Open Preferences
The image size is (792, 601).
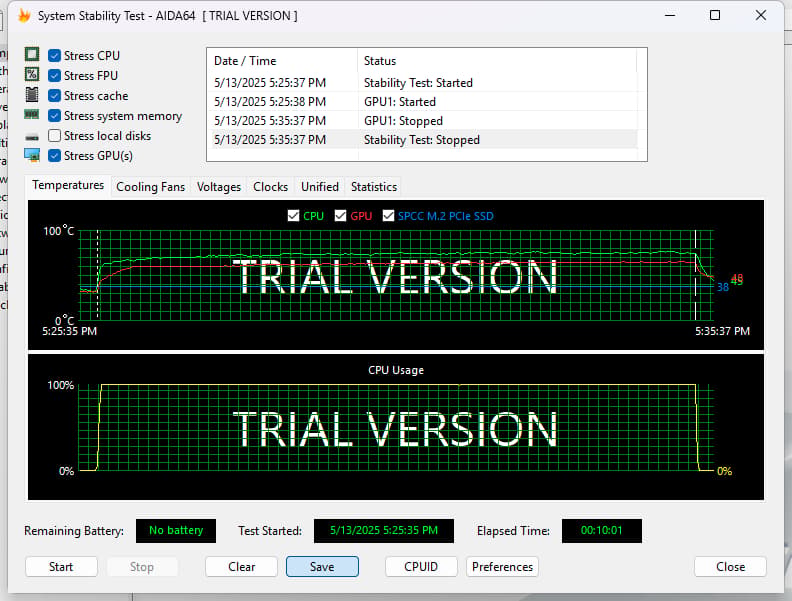coord(503,567)
